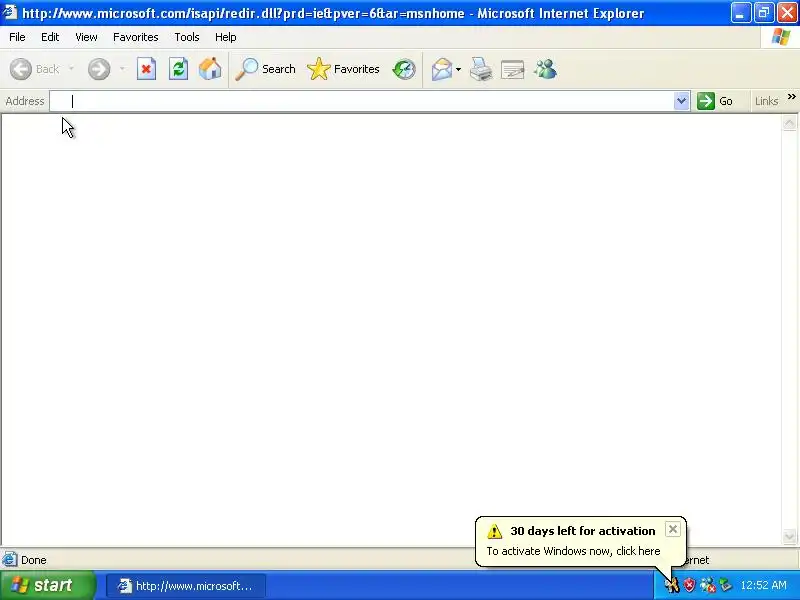This screenshot has height=600, width=800.
Task: Click the vertical scrollbar up arrow
Action: (789, 123)
